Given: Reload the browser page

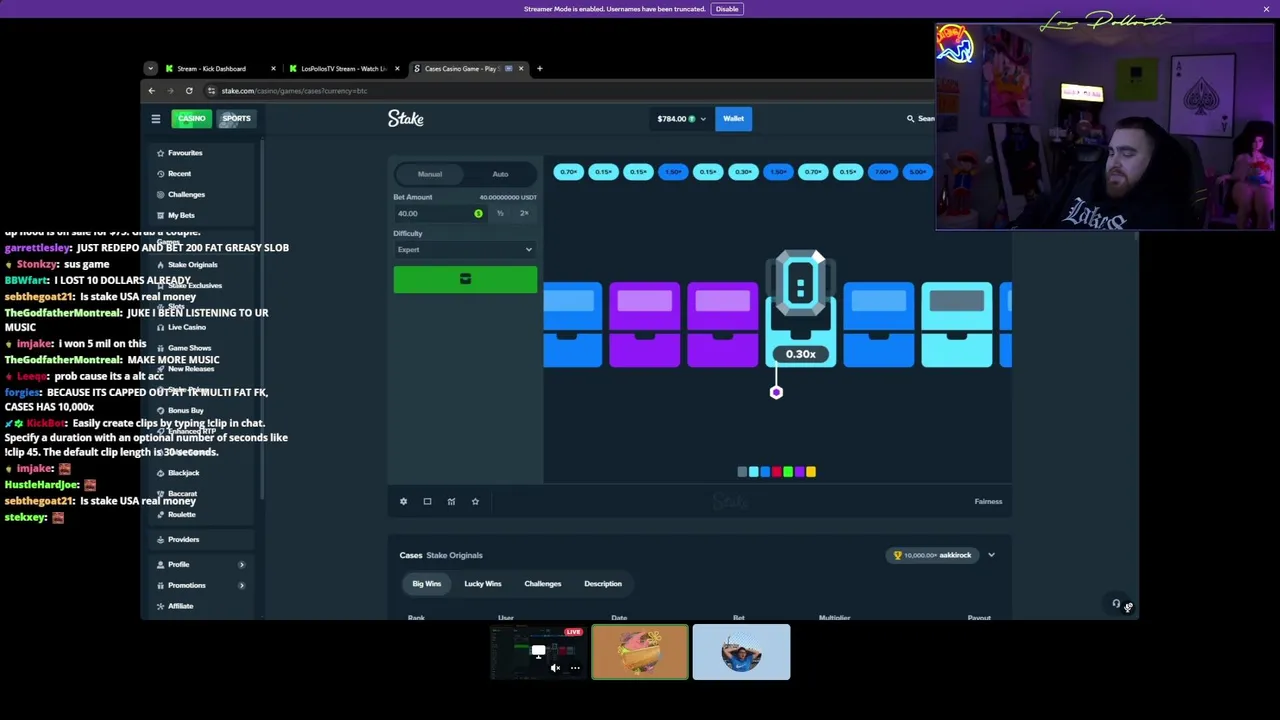Looking at the screenshot, I should coord(189,91).
